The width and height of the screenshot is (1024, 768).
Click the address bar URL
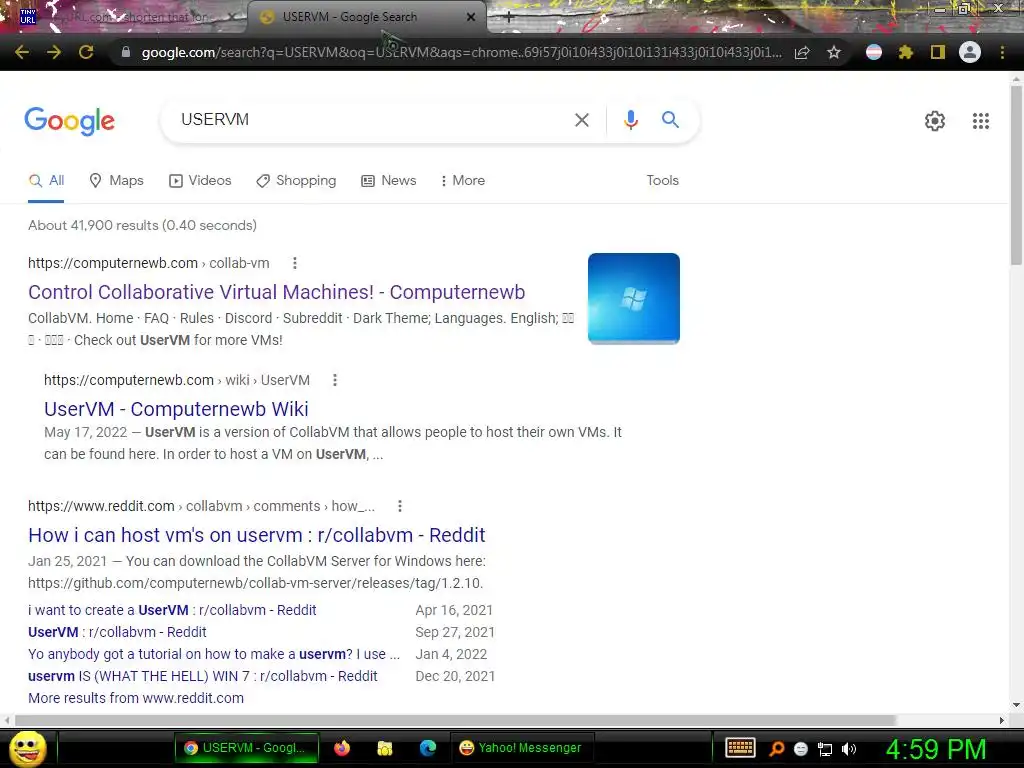[461, 52]
